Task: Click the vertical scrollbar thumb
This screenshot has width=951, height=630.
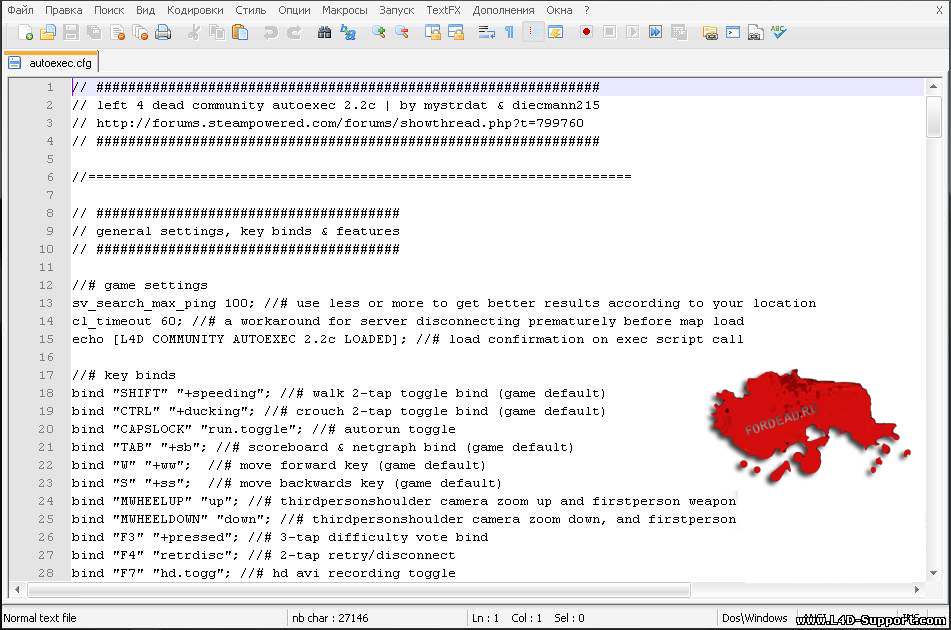Action: 933,116
